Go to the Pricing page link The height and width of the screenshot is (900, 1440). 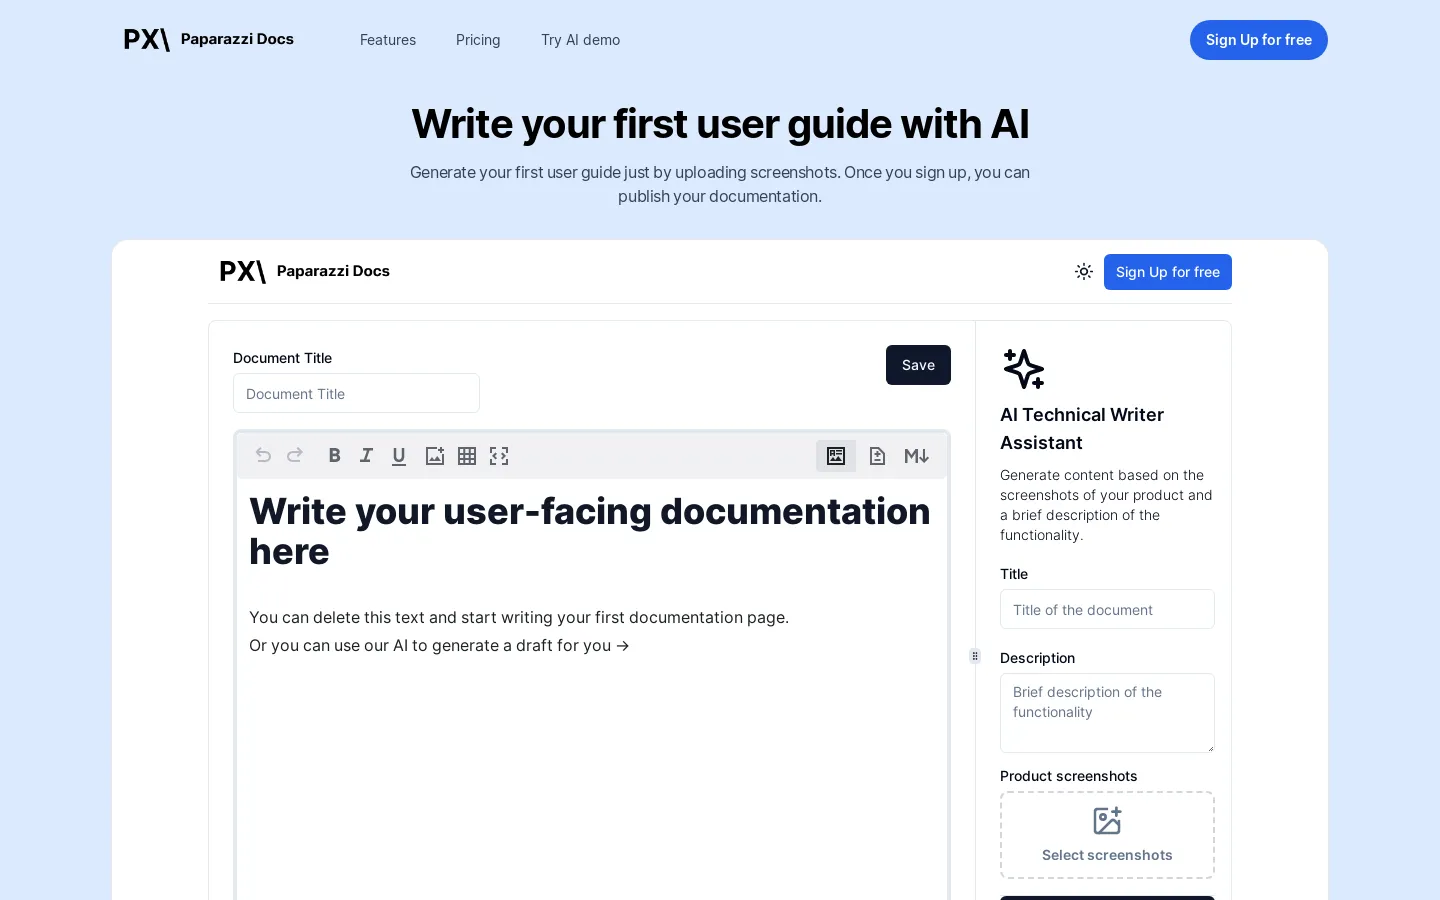(x=478, y=40)
